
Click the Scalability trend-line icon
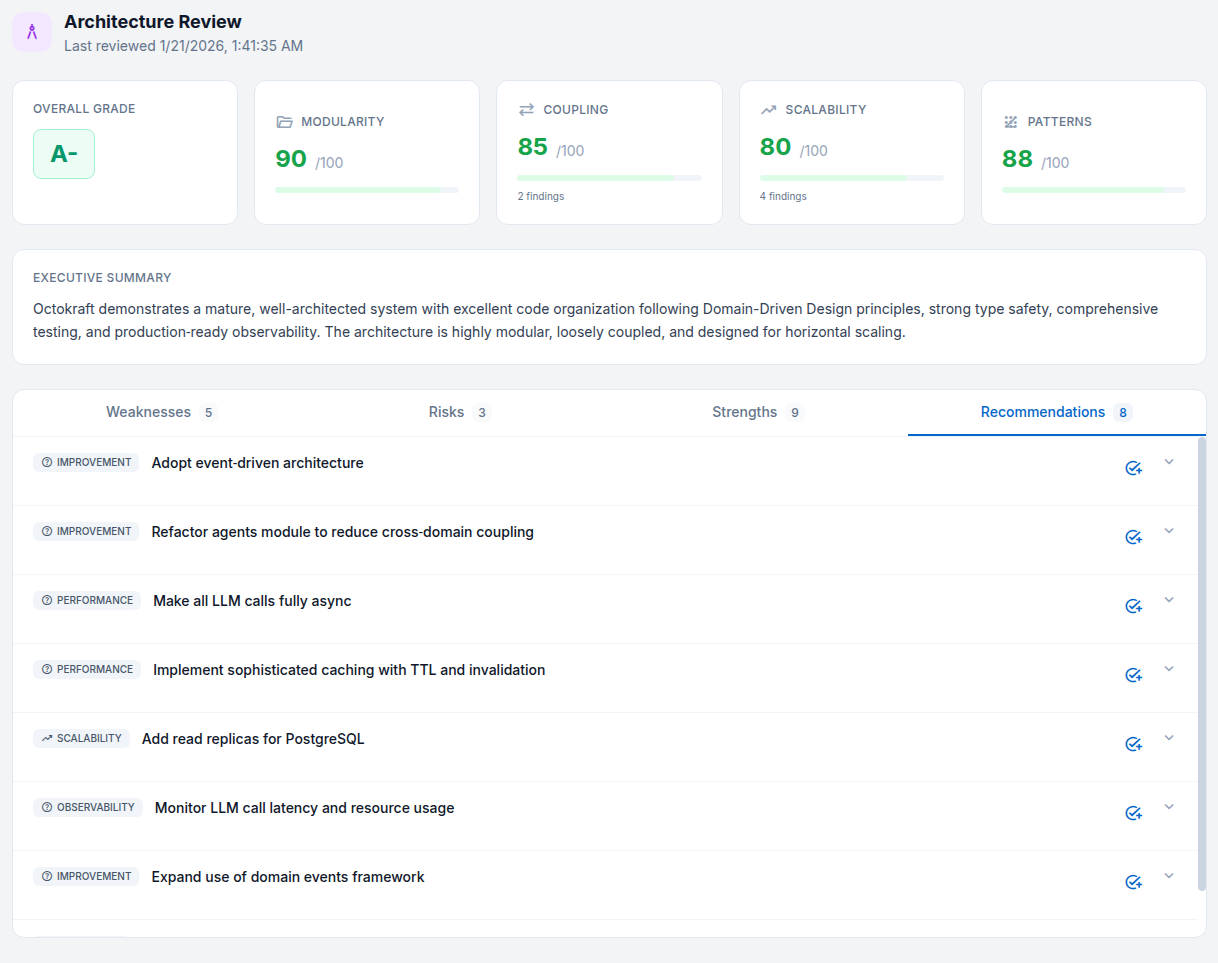pos(768,110)
